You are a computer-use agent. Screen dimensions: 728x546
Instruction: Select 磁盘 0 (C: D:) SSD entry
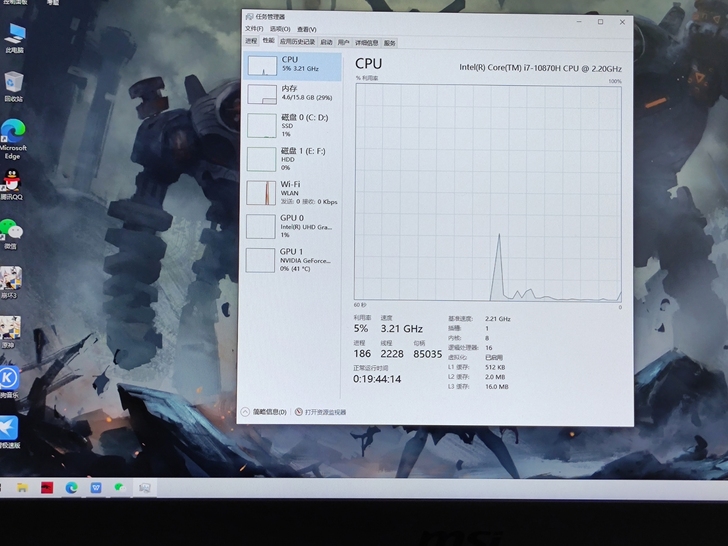click(x=292, y=125)
